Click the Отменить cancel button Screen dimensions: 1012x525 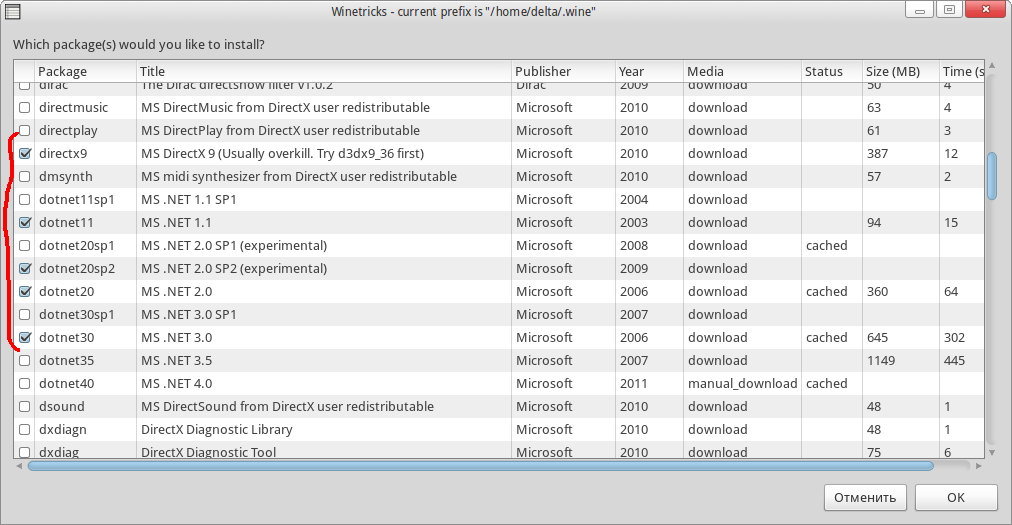(866, 497)
